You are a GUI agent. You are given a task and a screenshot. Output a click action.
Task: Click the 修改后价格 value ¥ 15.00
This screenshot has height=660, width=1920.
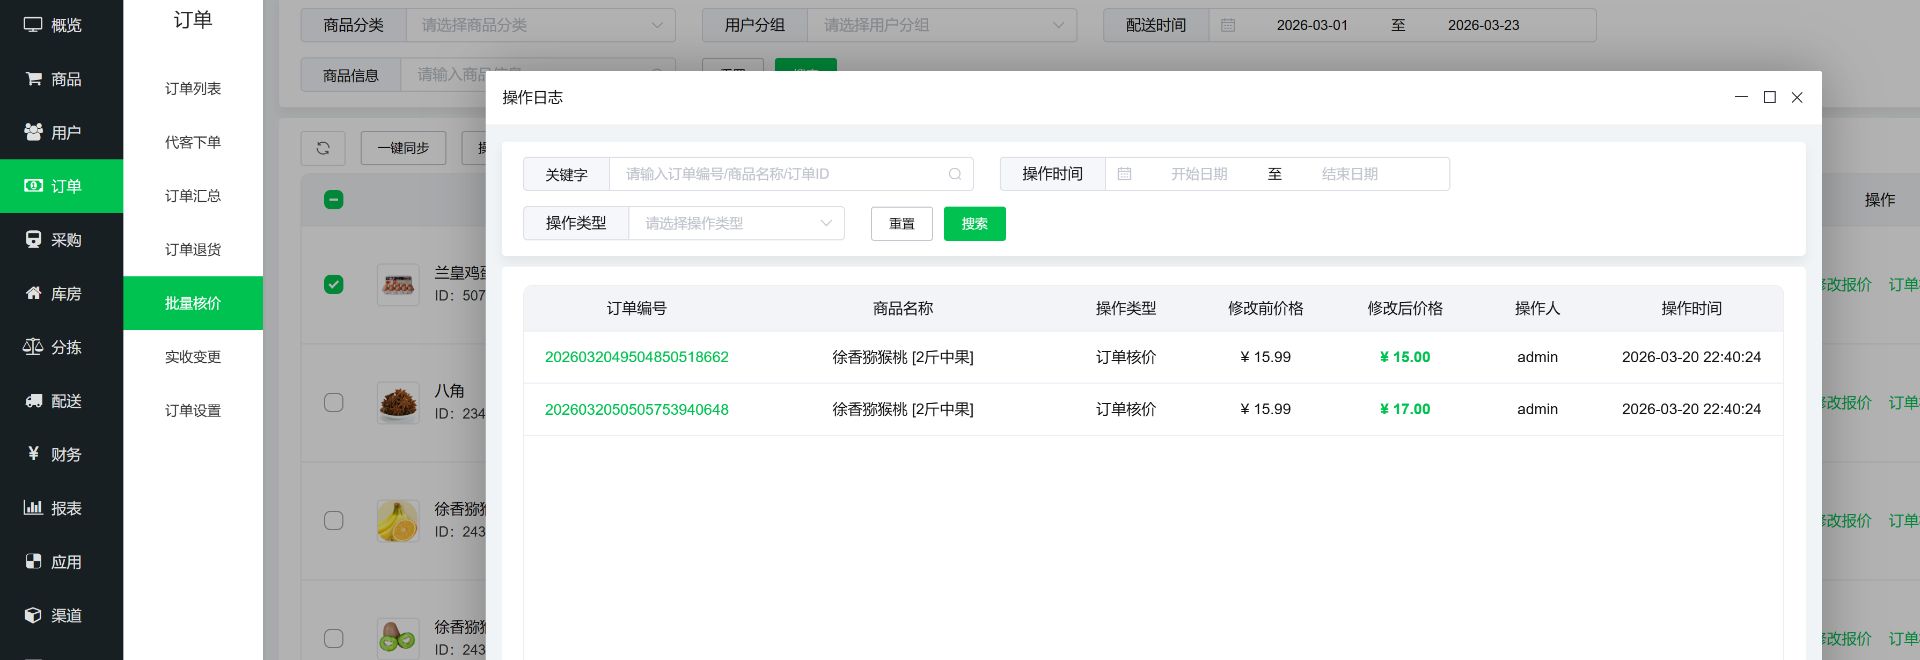click(x=1405, y=357)
